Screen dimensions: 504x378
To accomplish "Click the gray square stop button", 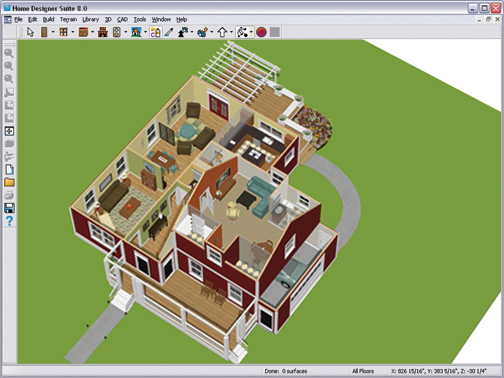I will coord(275,32).
